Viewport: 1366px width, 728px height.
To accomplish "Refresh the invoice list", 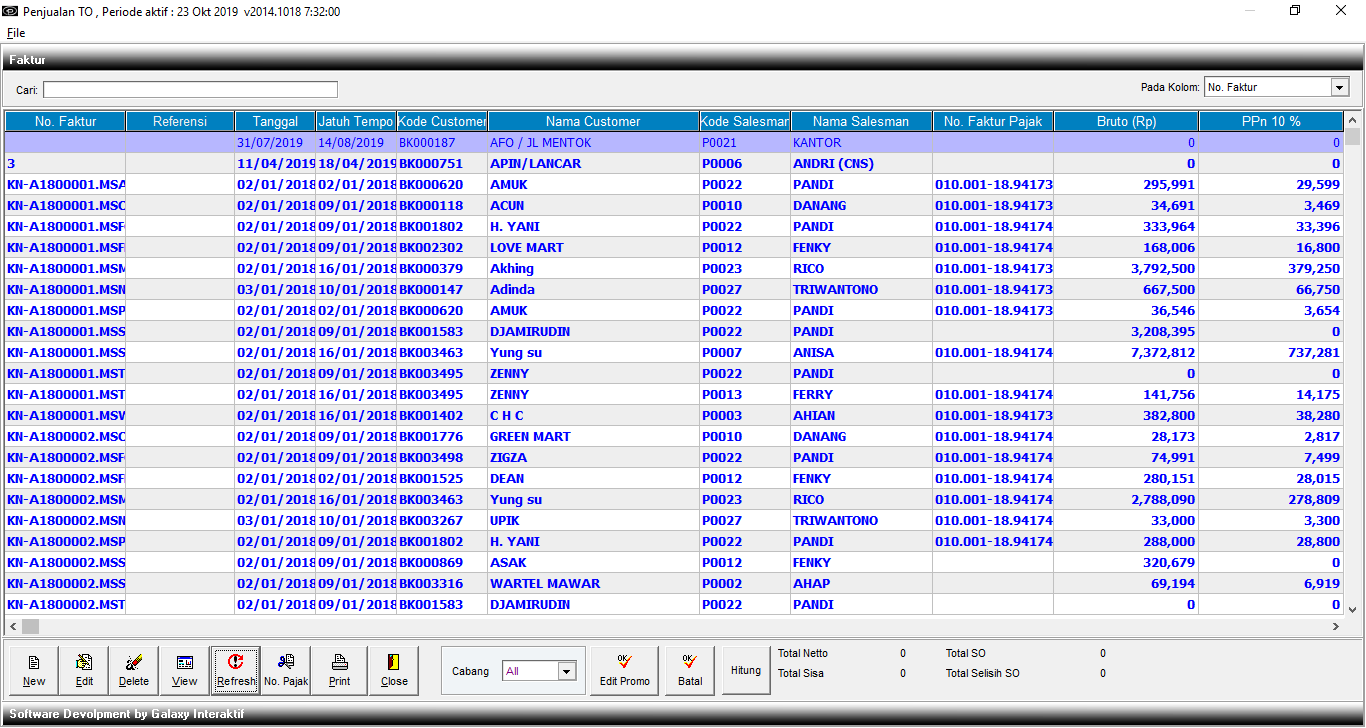I will [235, 670].
